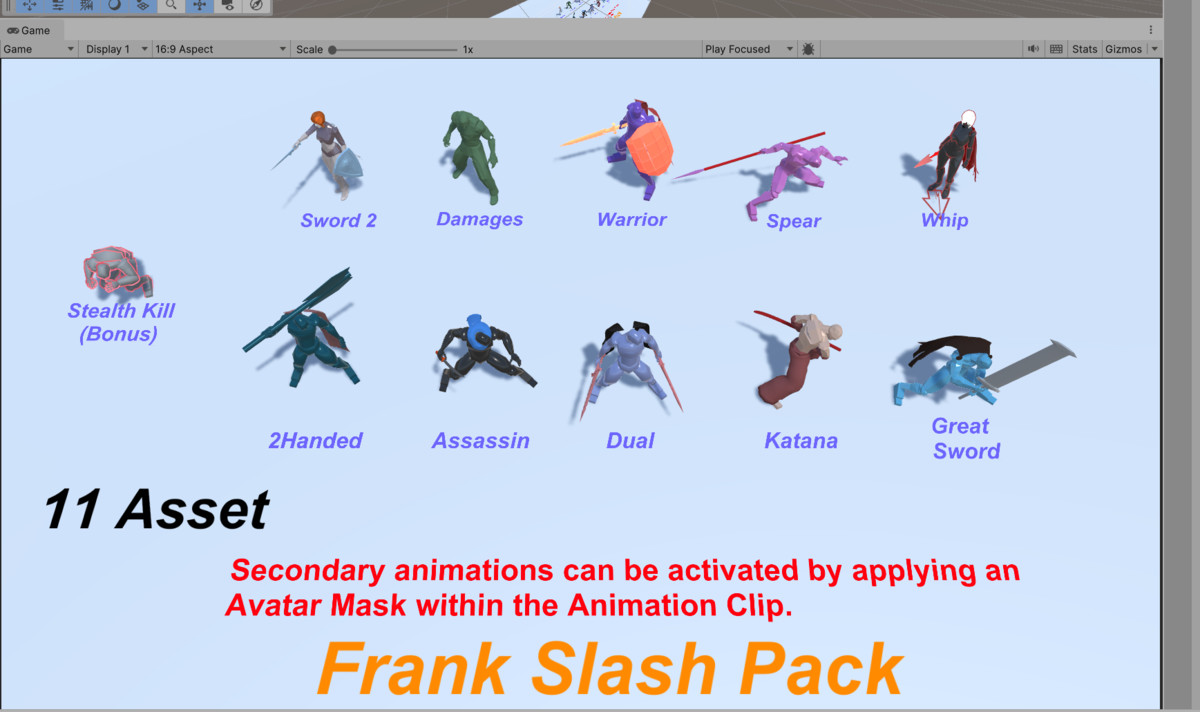Click the warning highlight icon beside Play Focused

(x=807, y=48)
